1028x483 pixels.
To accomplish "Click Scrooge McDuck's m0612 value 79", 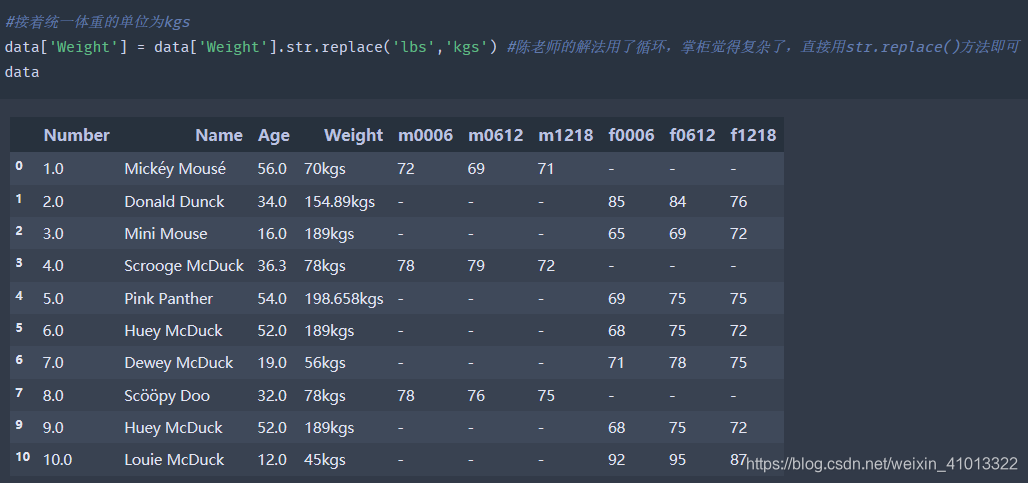I will (476, 266).
